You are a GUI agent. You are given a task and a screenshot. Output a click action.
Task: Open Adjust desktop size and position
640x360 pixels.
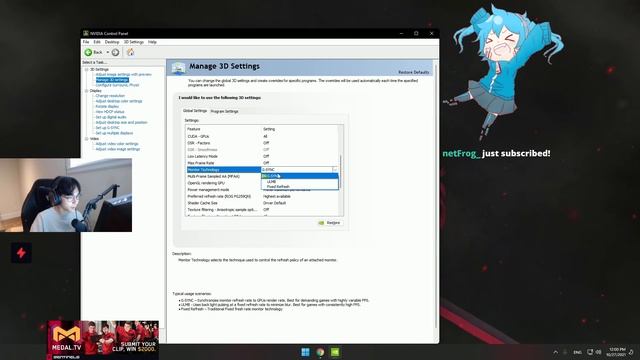[x=121, y=122]
